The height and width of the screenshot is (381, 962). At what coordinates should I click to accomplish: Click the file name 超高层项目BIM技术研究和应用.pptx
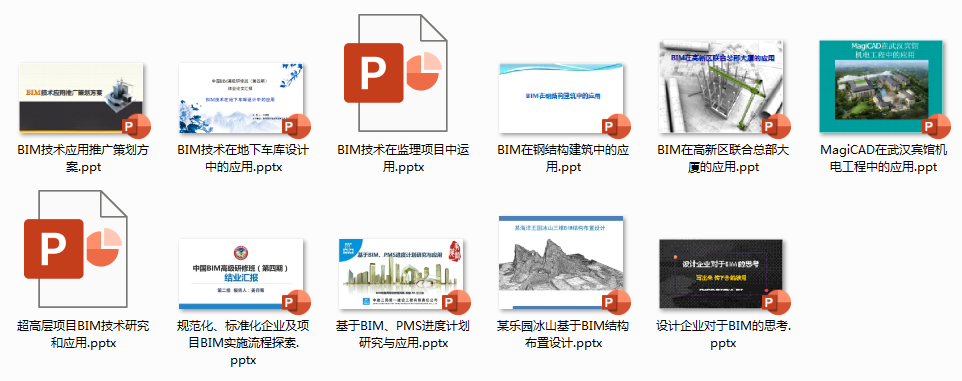pyautogui.click(x=83, y=334)
